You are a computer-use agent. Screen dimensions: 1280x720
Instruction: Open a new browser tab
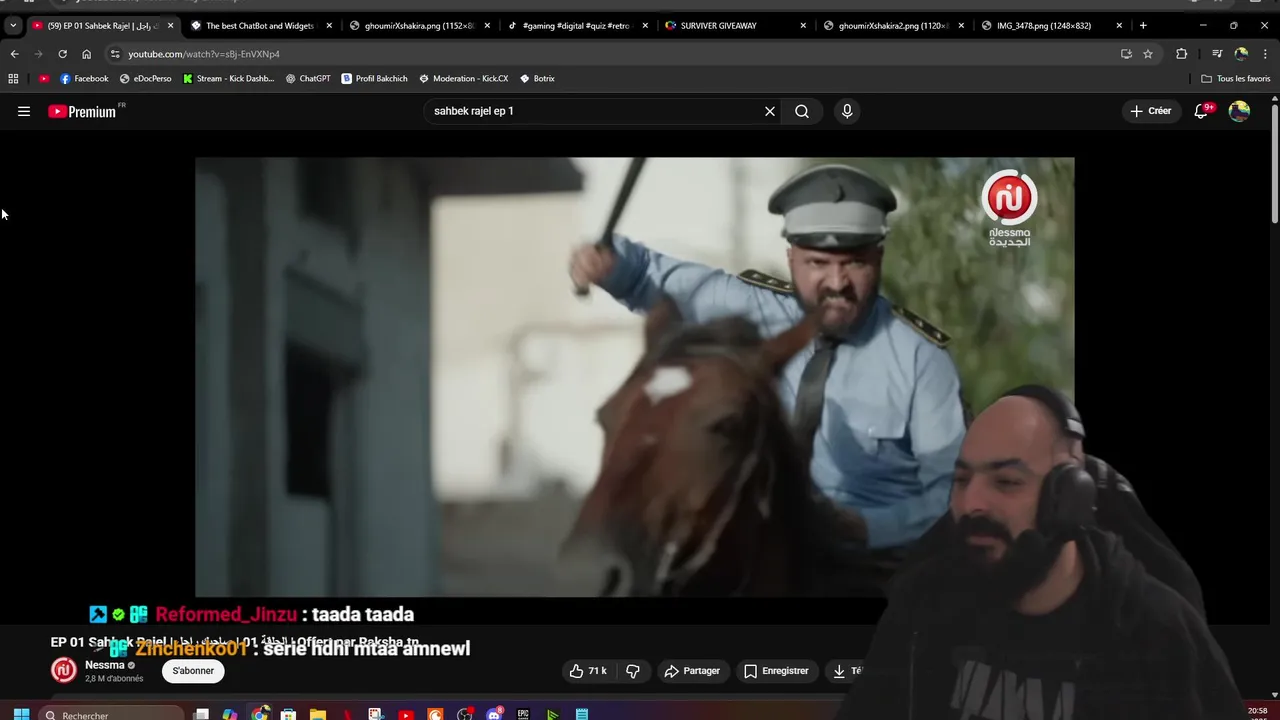[1143, 25]
